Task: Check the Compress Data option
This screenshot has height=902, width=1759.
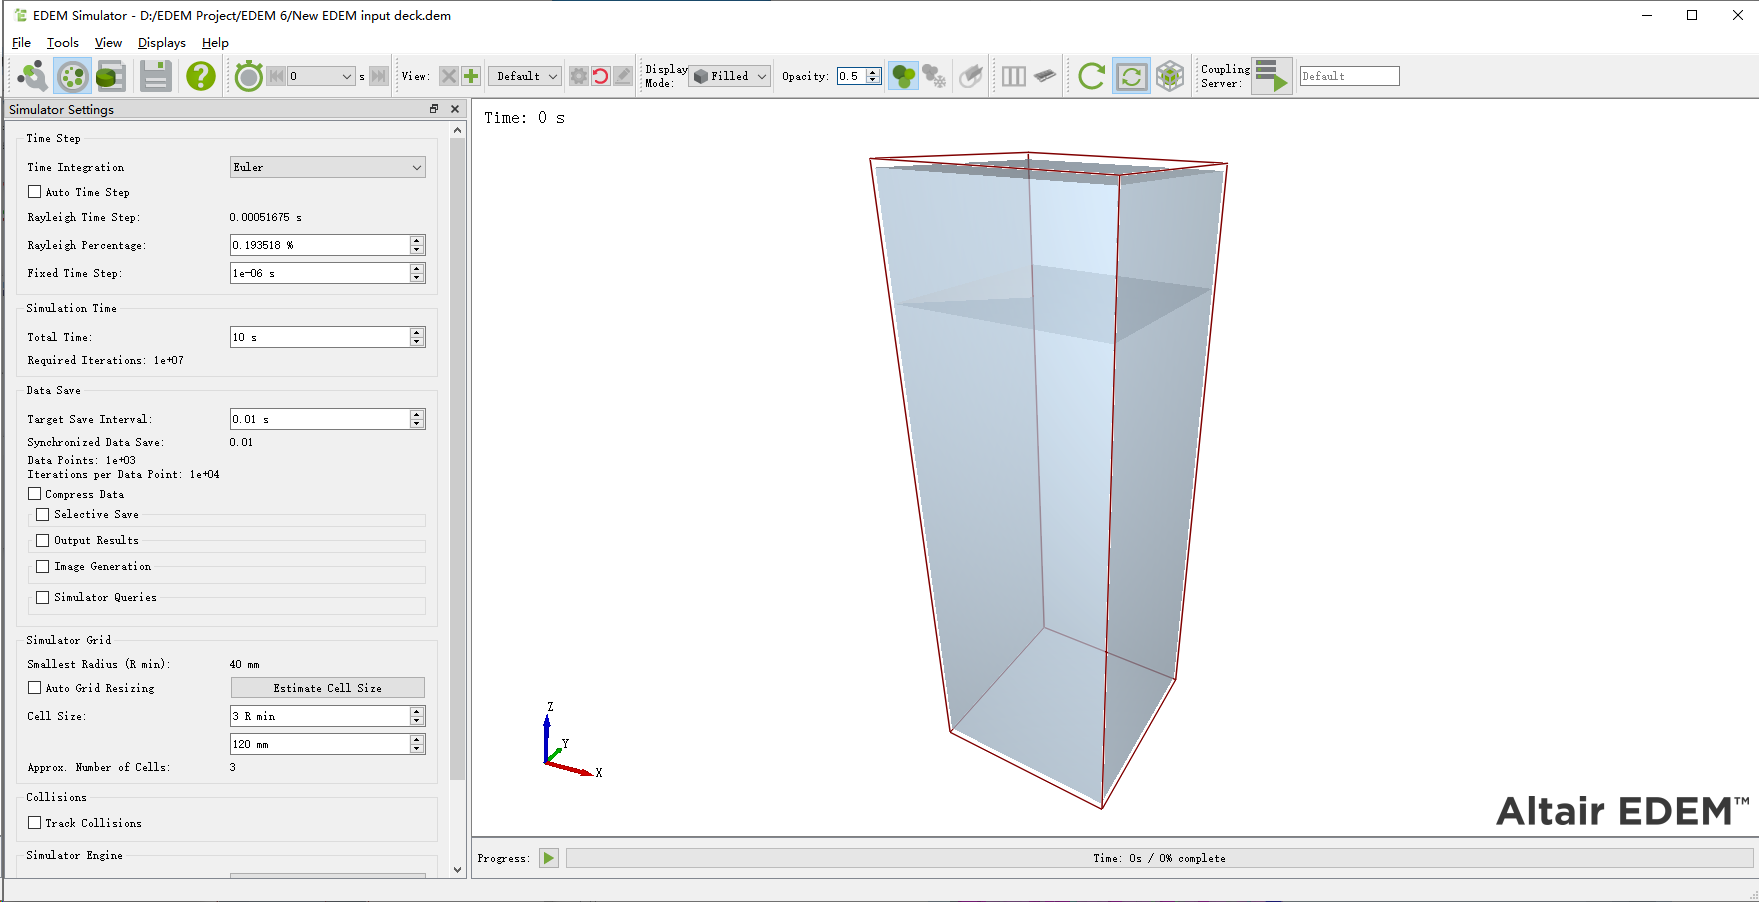Action: 35,494
